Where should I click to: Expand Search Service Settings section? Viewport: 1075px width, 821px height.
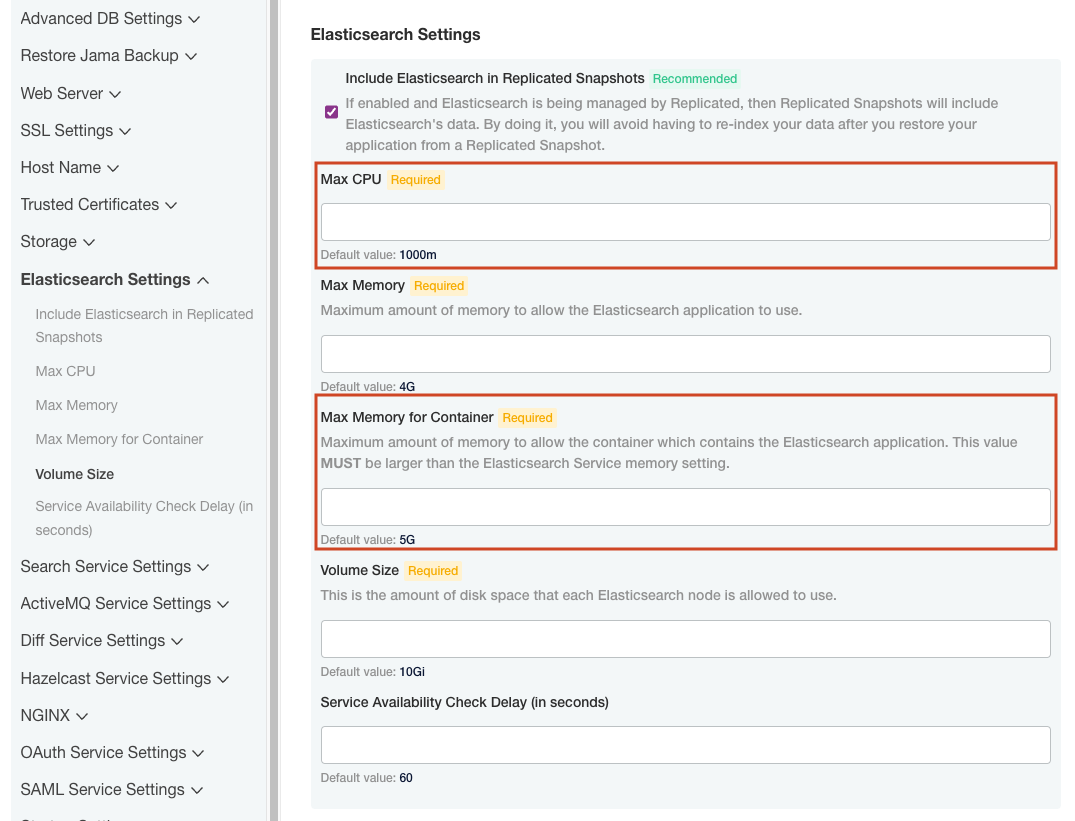114,566
